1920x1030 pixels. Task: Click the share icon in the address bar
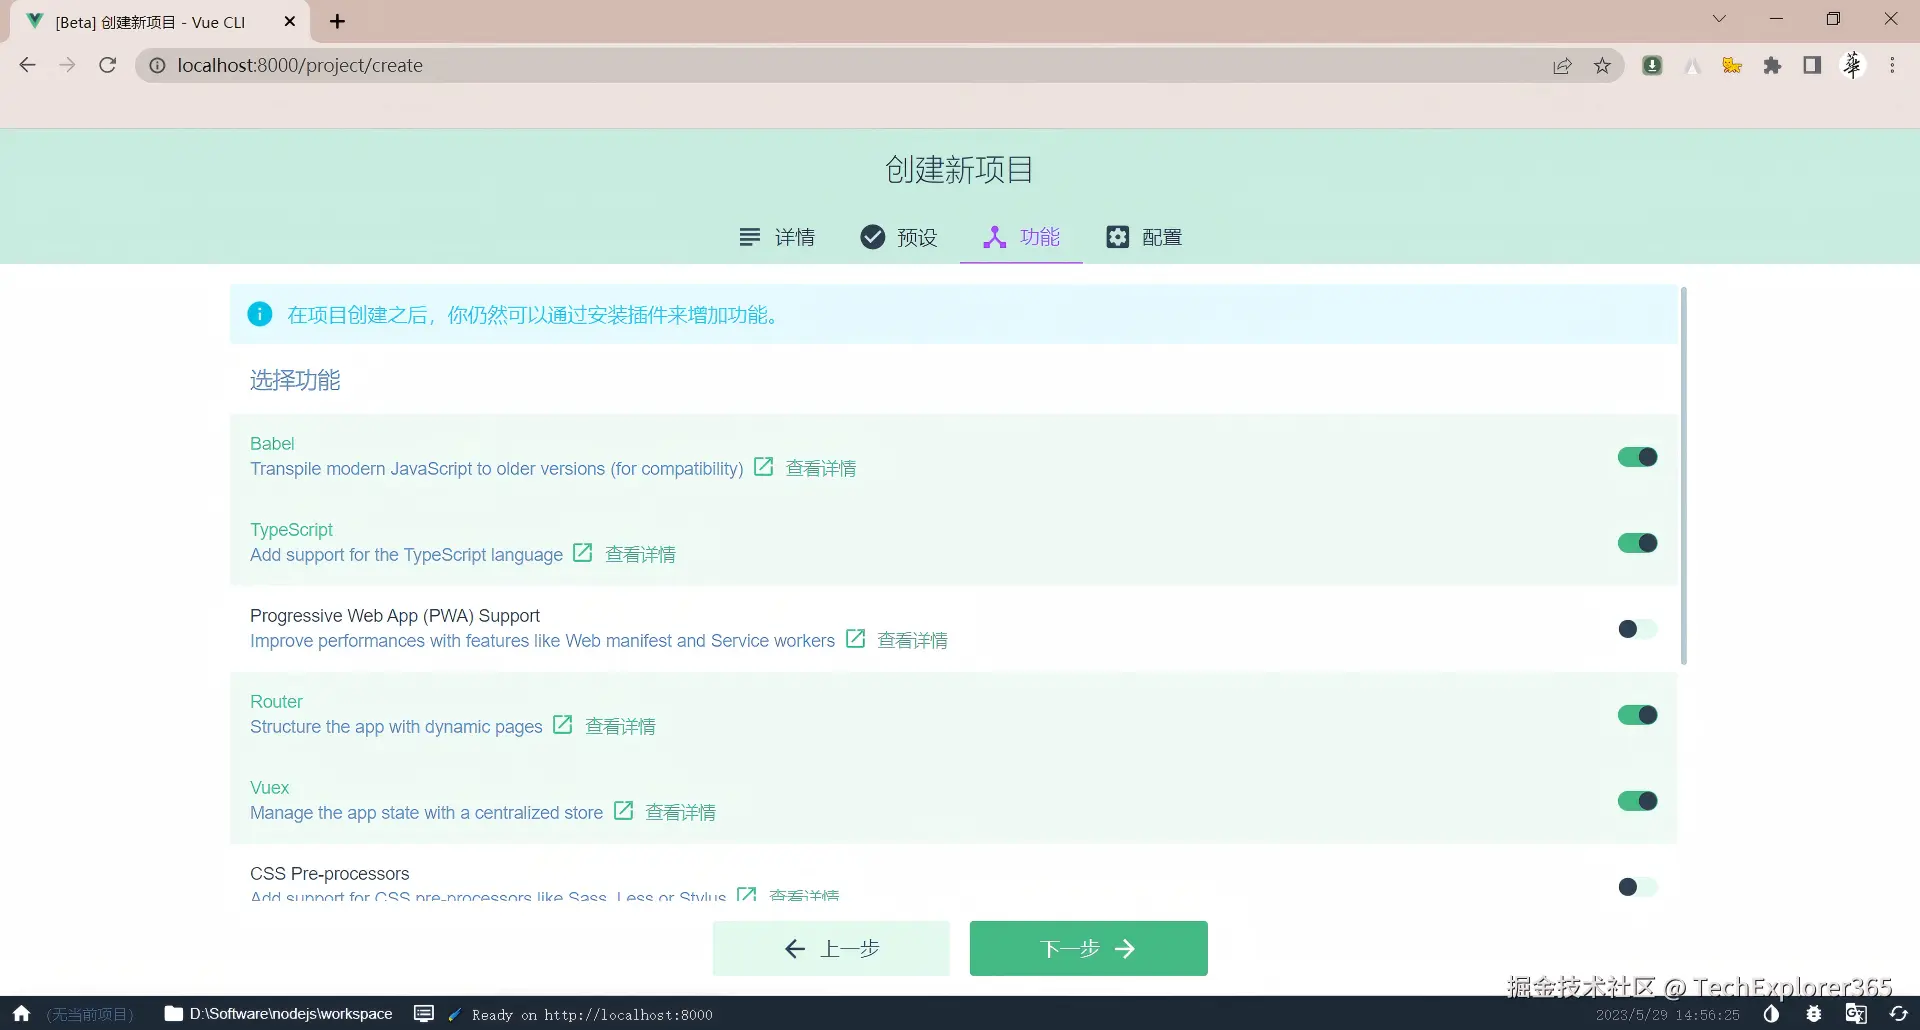coord(1562,65)
